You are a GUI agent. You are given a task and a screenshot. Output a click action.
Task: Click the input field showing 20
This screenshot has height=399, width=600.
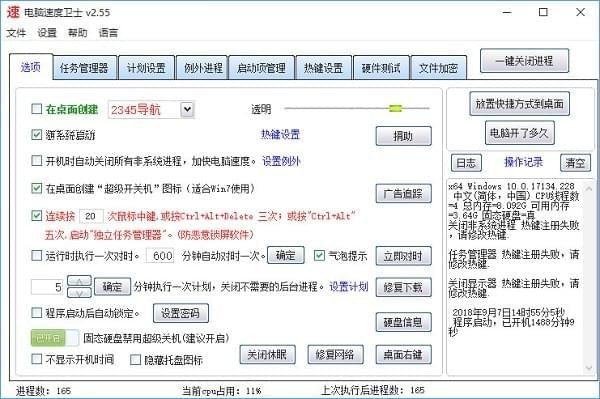coord(91,216)
